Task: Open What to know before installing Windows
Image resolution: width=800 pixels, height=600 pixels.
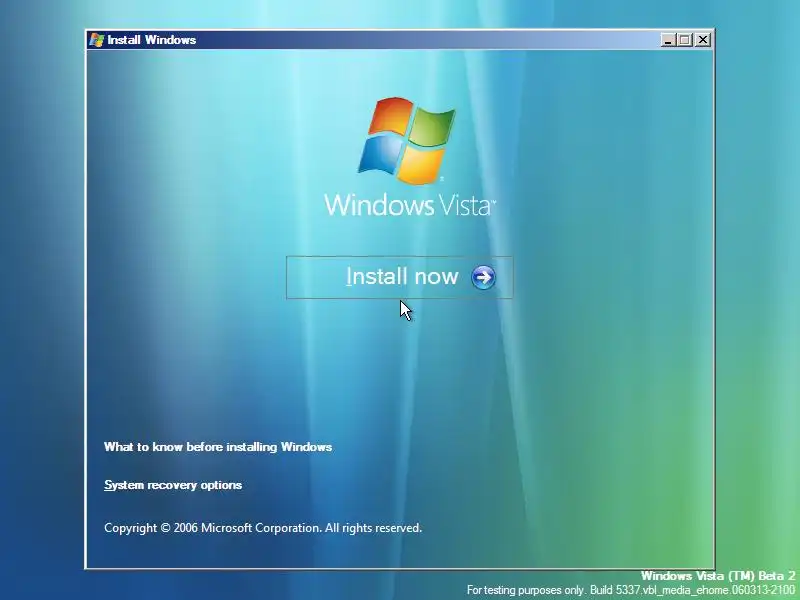Action: (218, 447)
